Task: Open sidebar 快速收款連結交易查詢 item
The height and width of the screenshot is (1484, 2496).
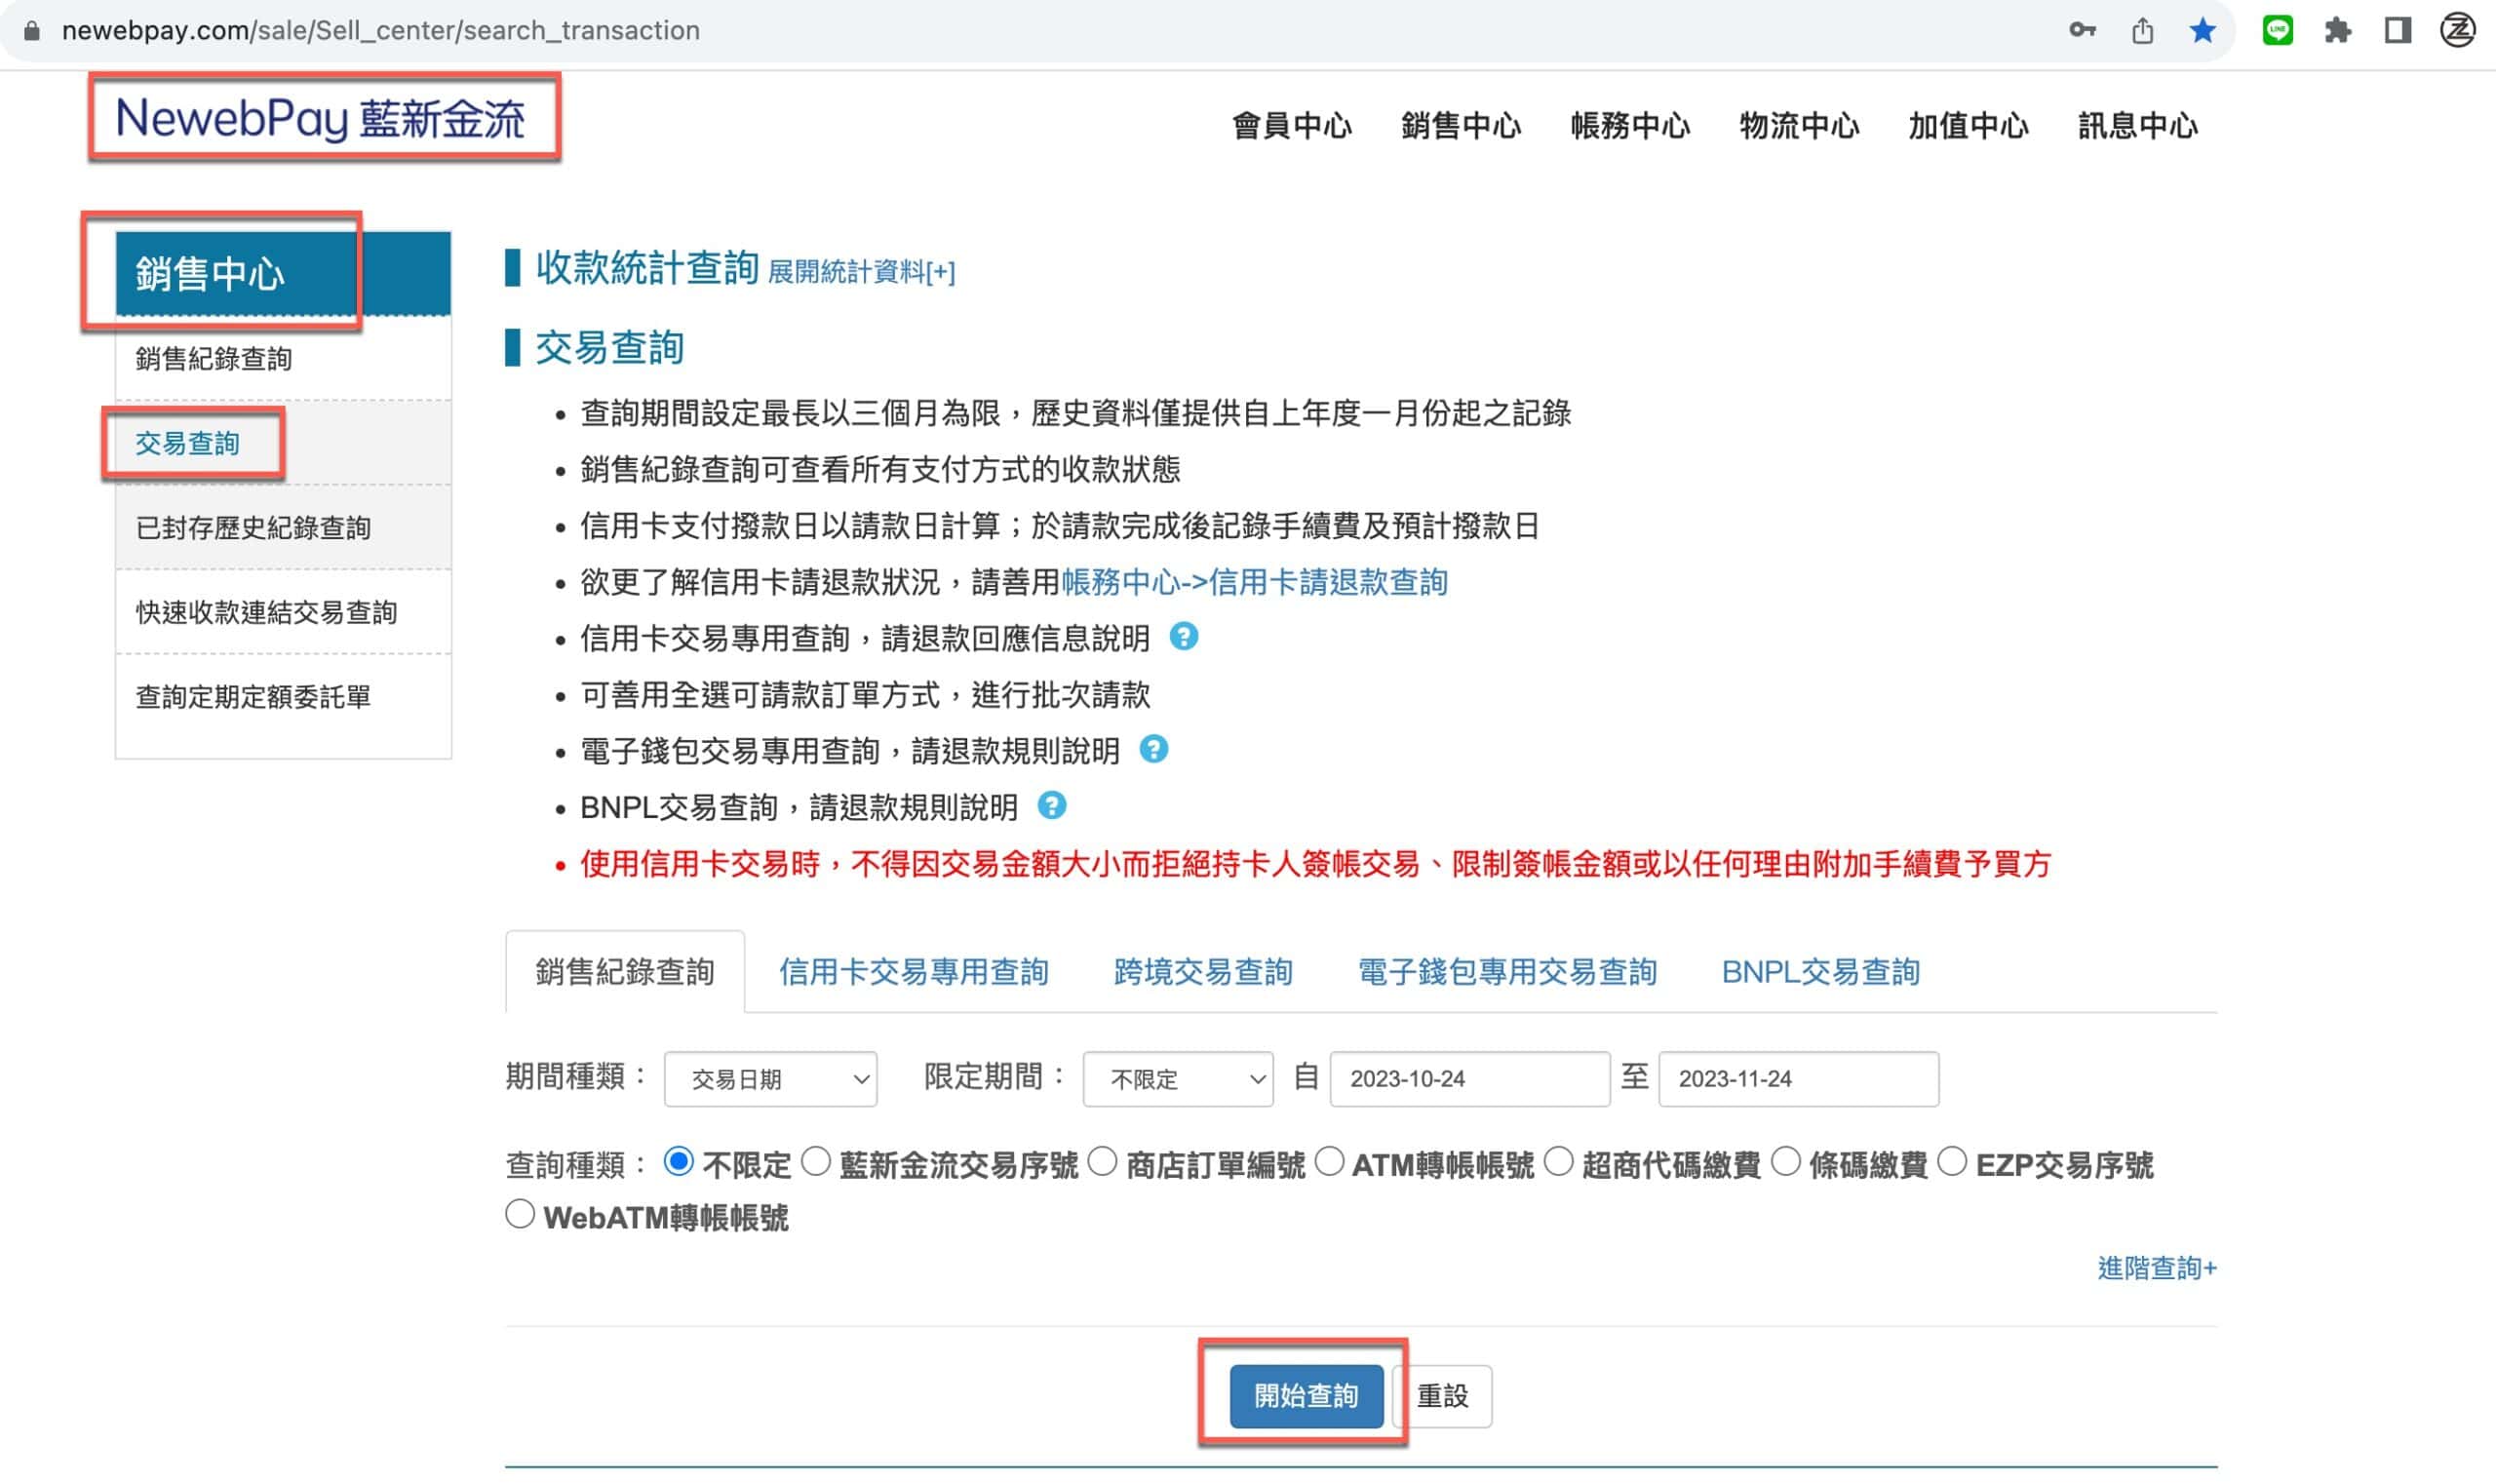Action: pyautogui.click(x=283, y=612)
